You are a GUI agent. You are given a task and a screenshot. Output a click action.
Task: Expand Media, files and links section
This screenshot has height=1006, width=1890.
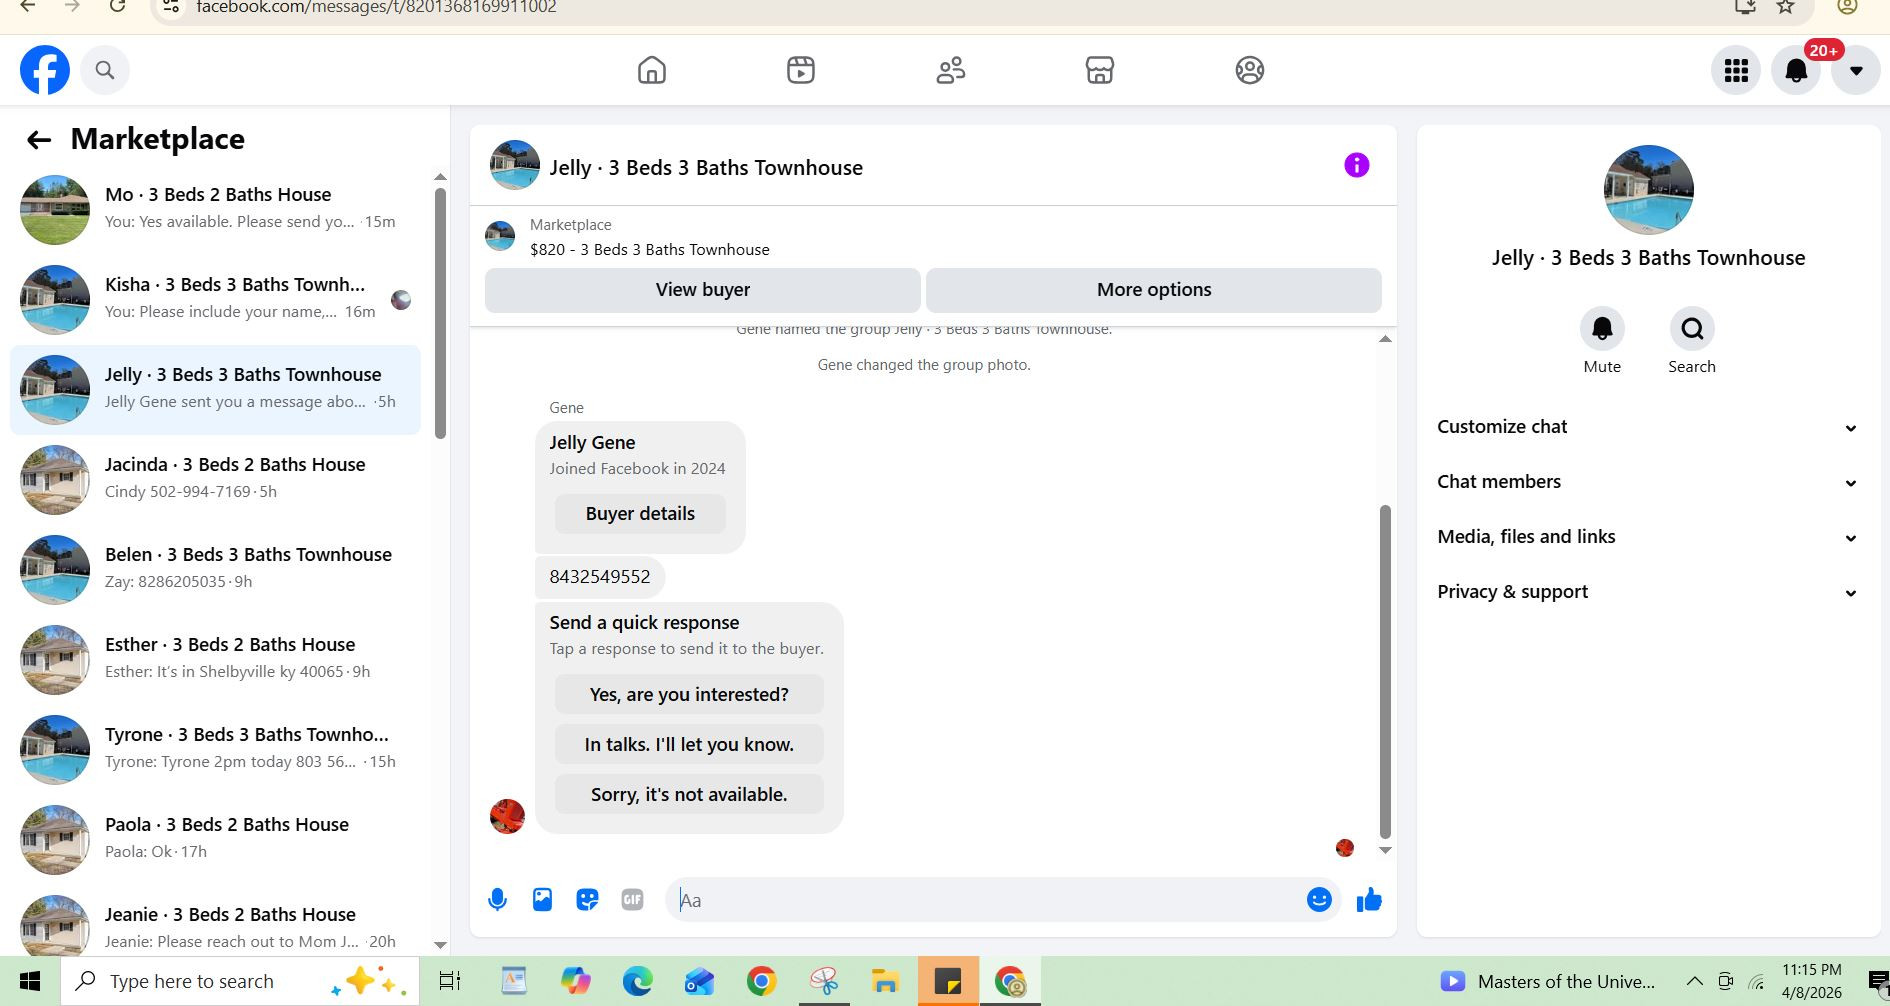click(x=1648, y=537)
